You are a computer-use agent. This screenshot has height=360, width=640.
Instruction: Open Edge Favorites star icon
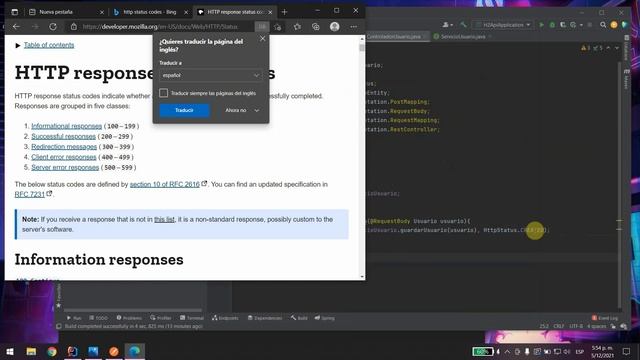[297, 27]
